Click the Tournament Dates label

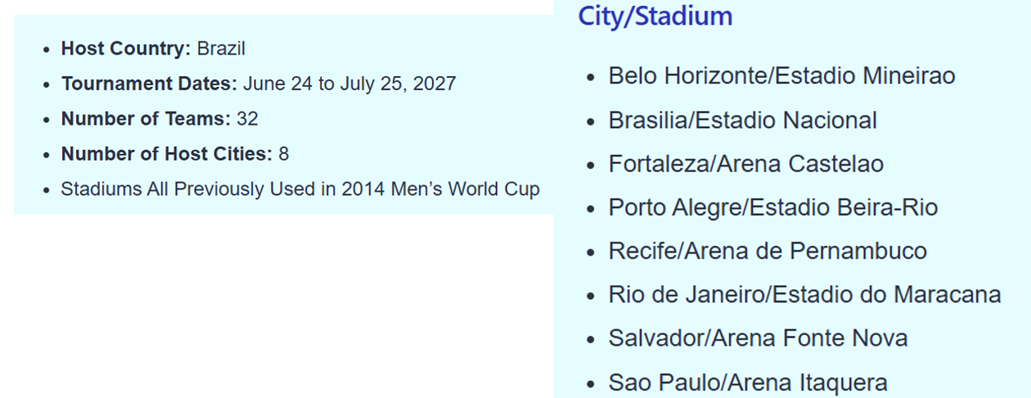149,84
